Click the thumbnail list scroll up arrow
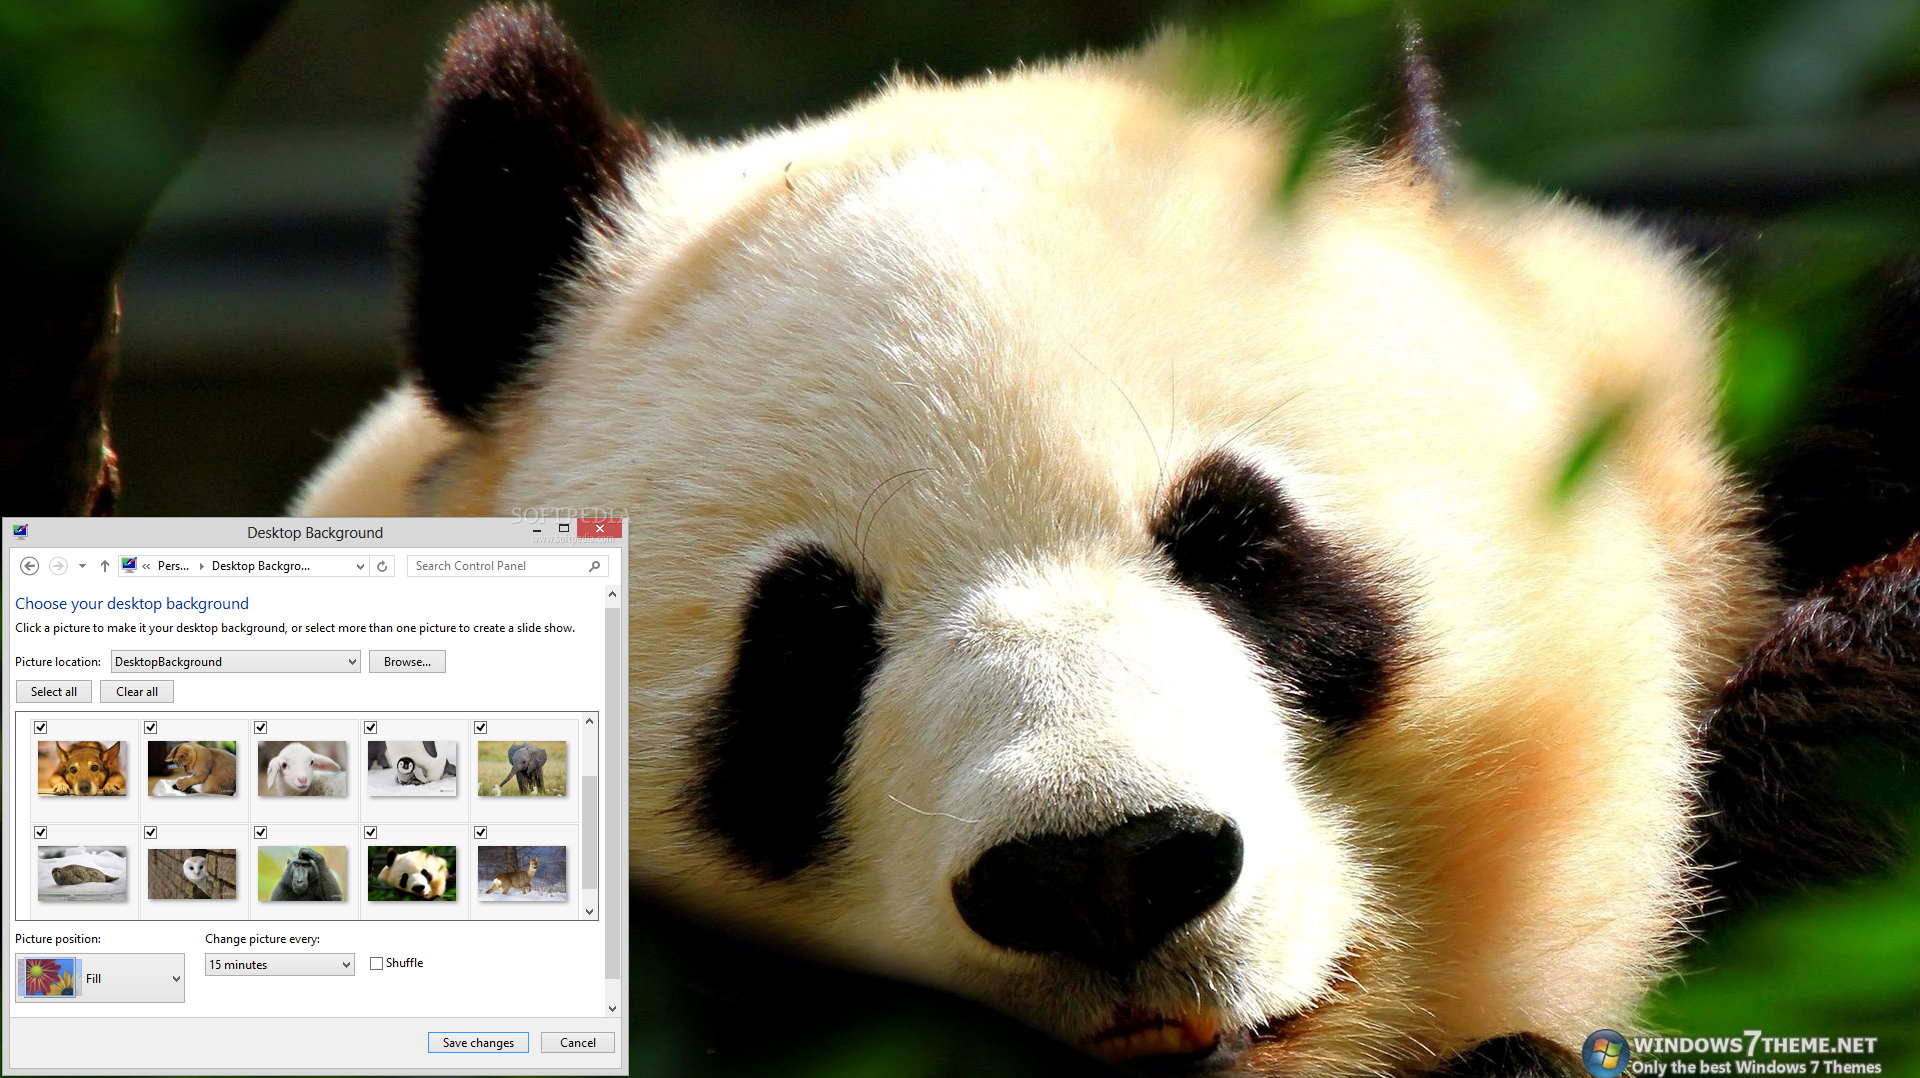 pyautogui.click(x=589, y=721)
